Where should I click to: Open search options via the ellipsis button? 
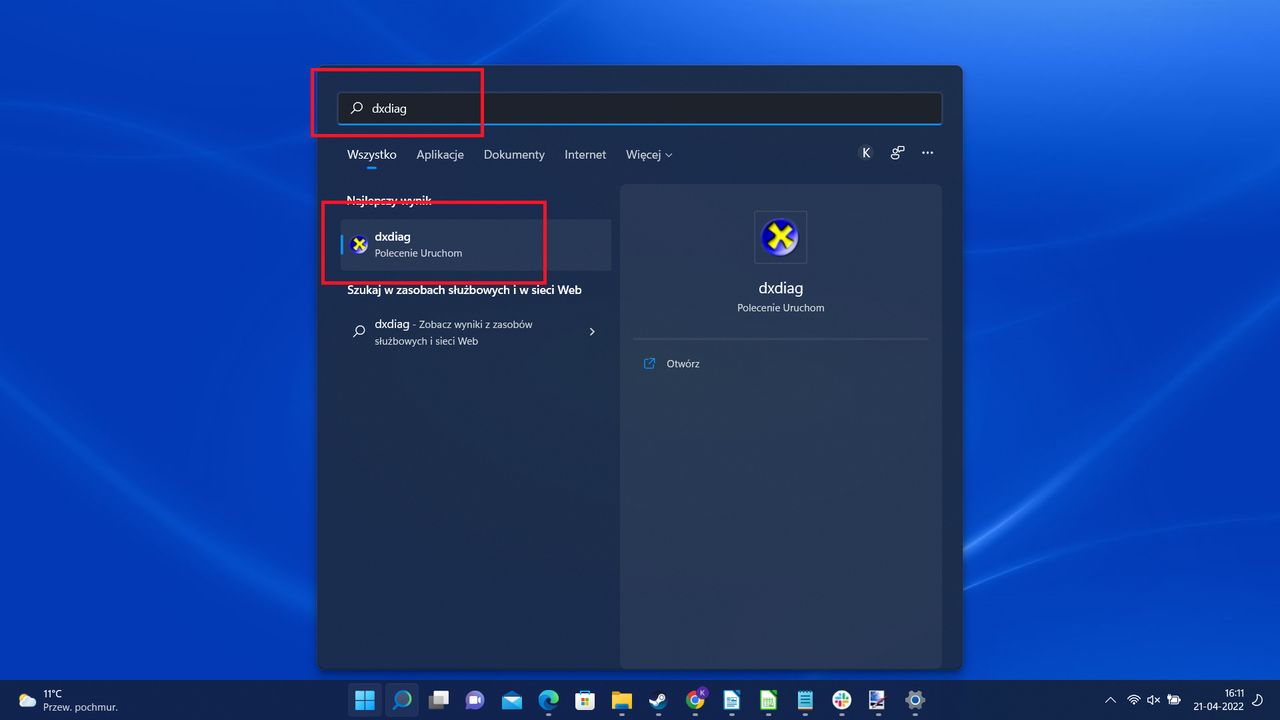pos(927,153)
